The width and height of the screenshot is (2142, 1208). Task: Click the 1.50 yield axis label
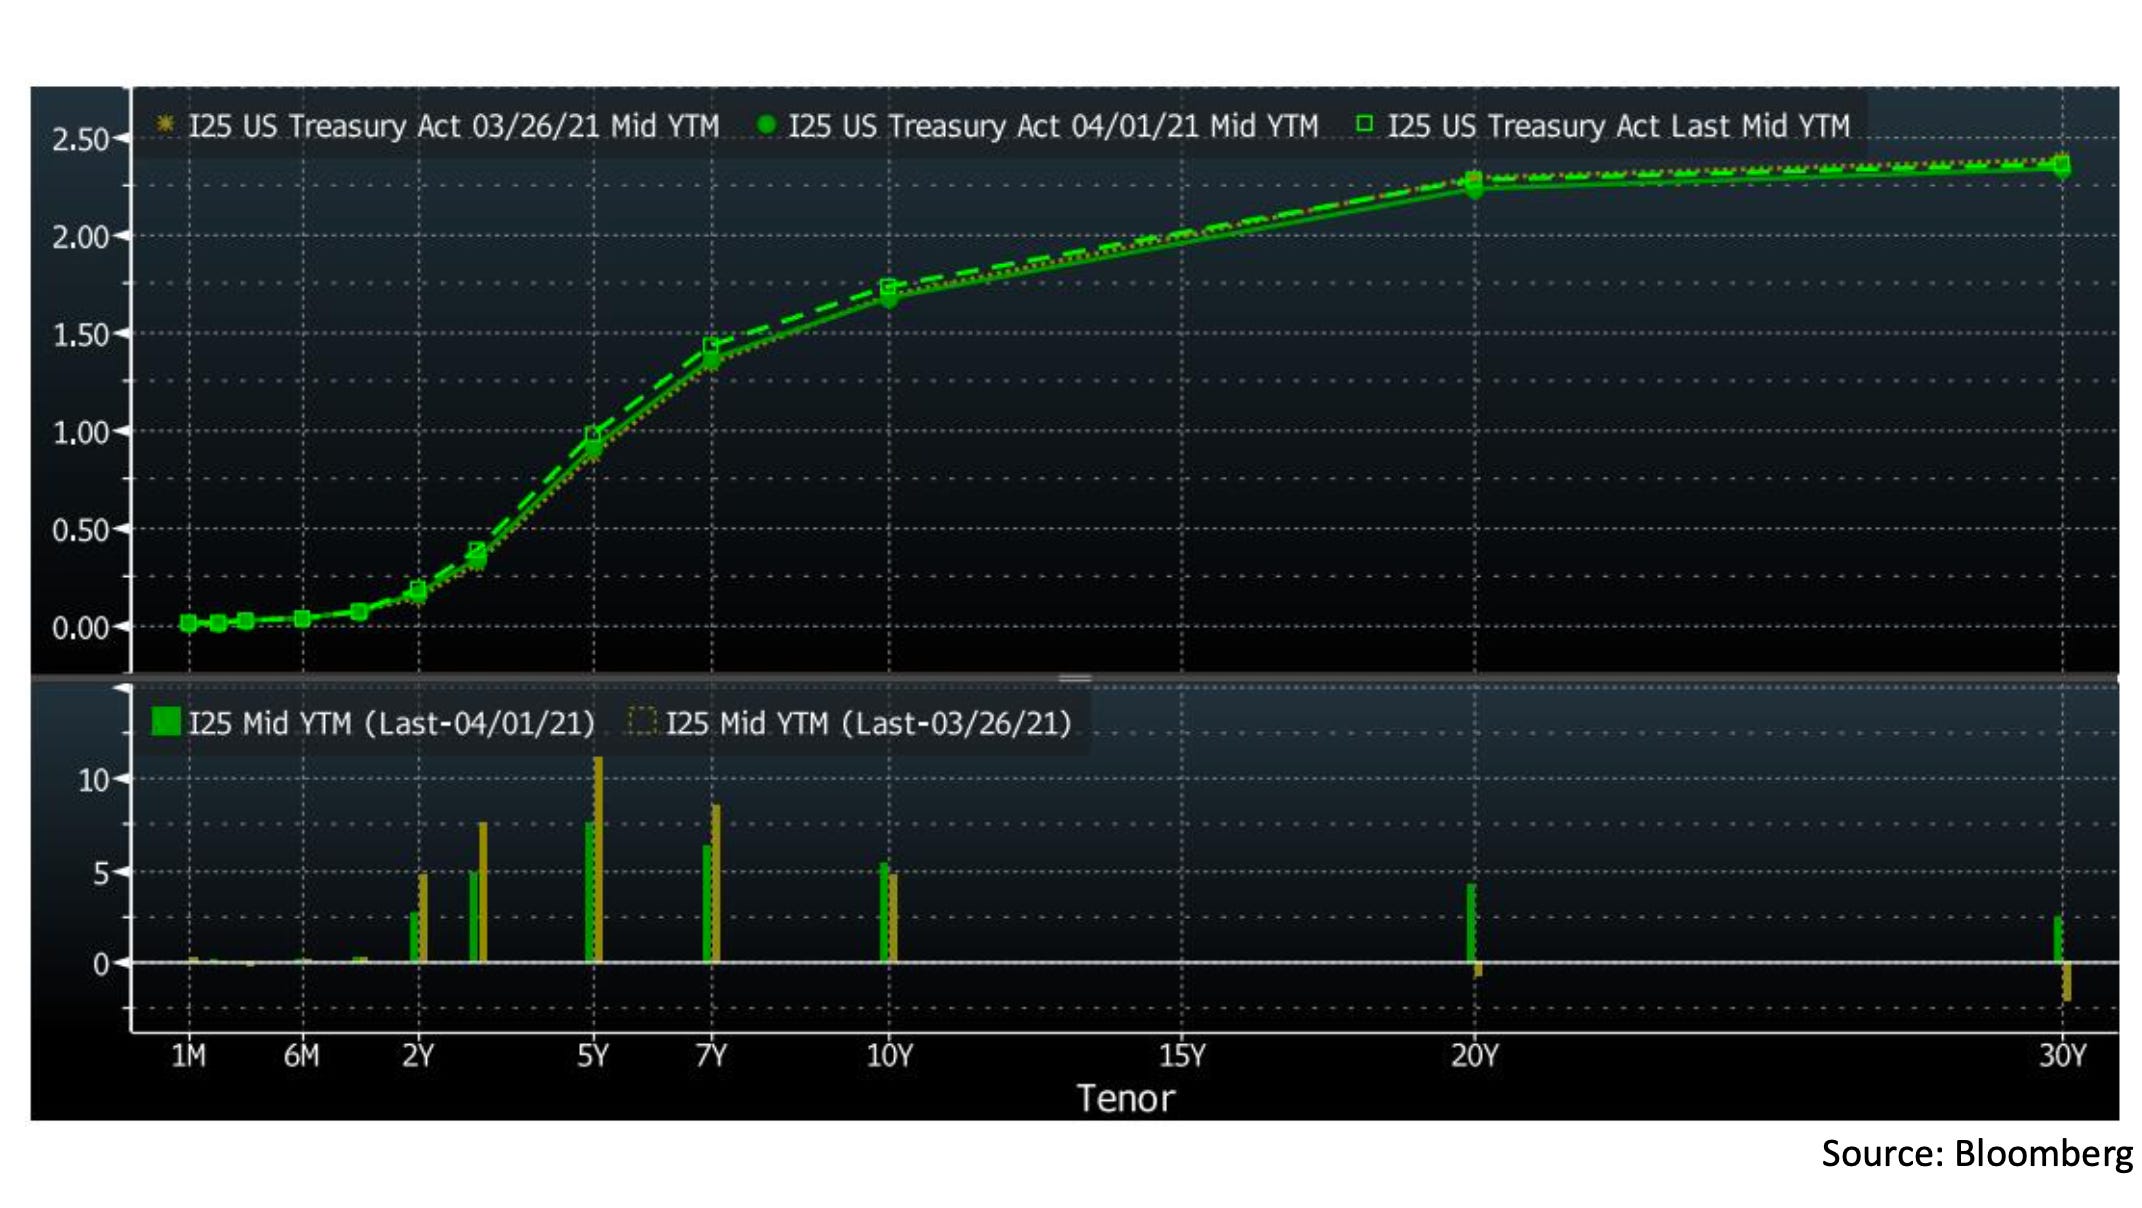coord(80,335)
